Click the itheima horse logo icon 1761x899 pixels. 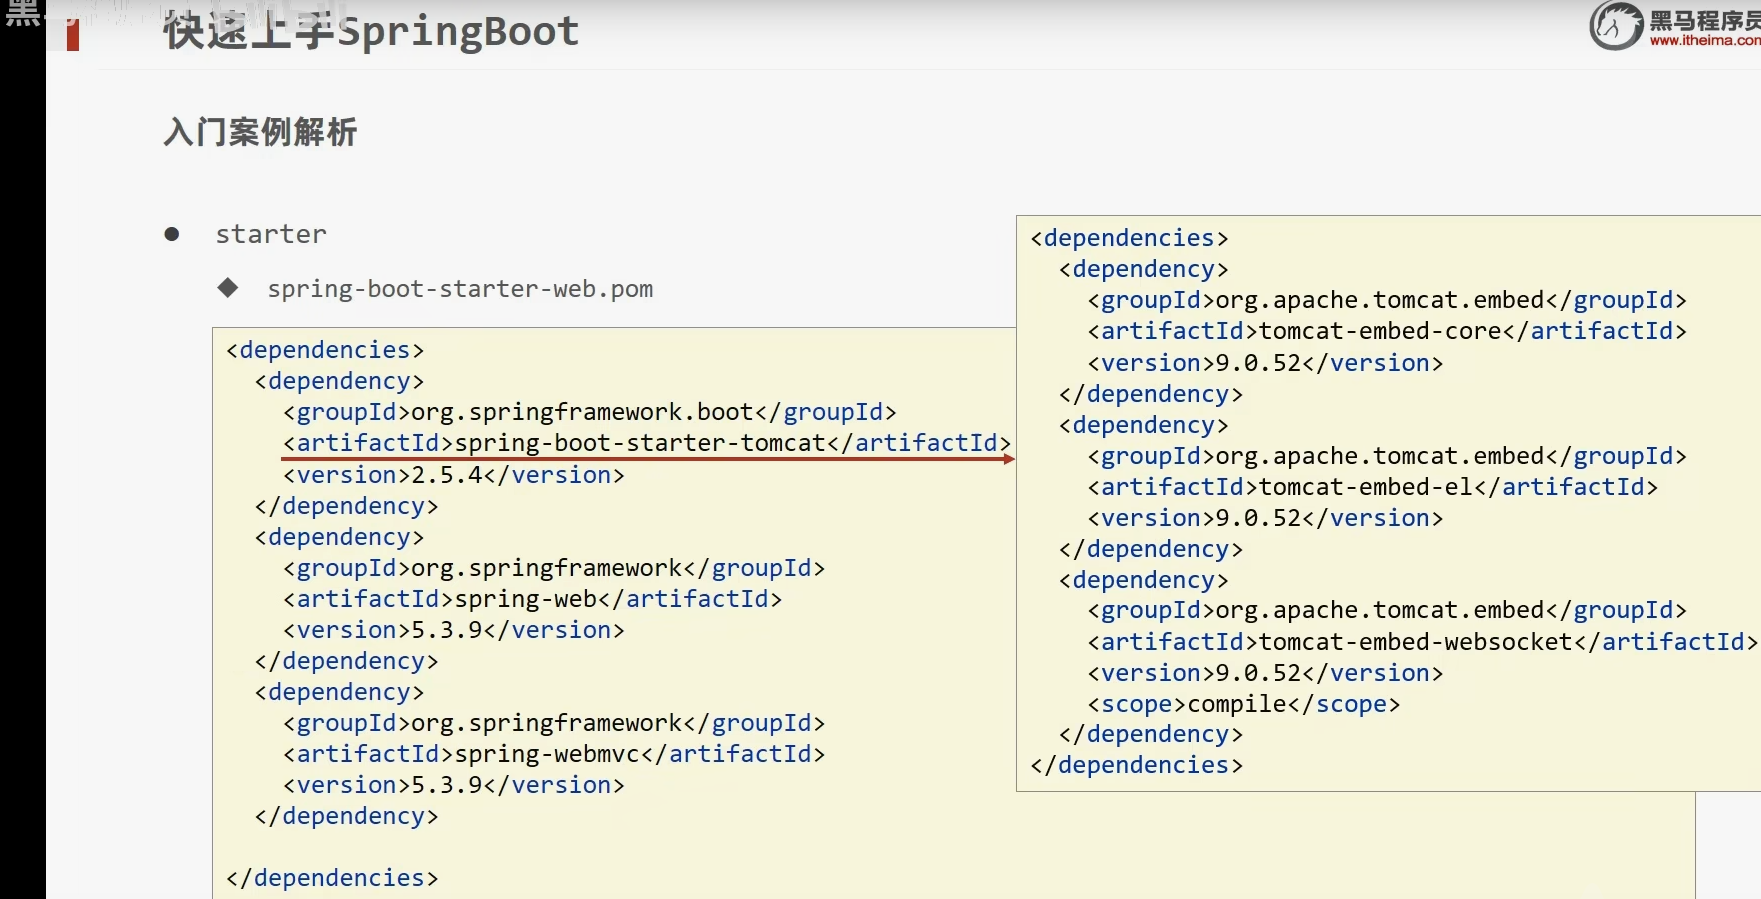pos(1615,26)
